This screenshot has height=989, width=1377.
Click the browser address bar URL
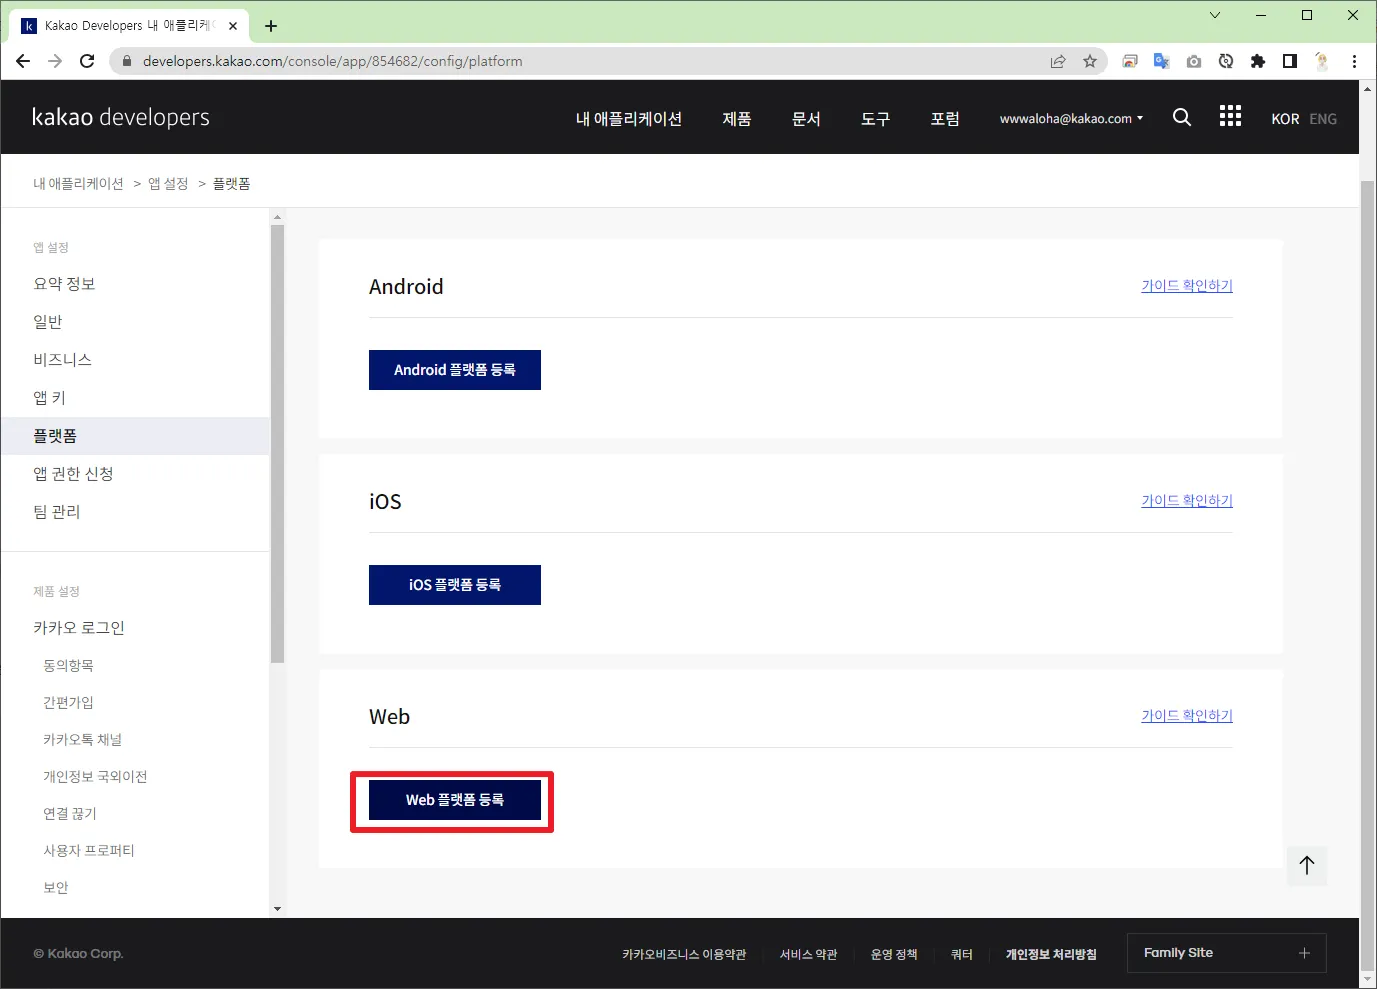click(x=332, y=61)
